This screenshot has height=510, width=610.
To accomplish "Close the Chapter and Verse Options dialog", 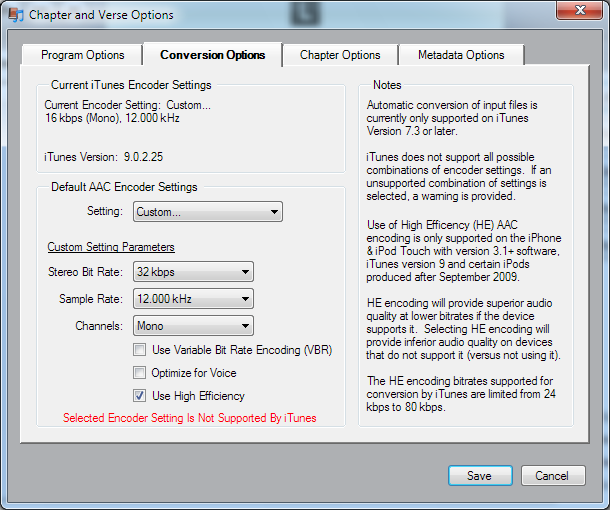I will pyautogui.click(x=580, y=10).
